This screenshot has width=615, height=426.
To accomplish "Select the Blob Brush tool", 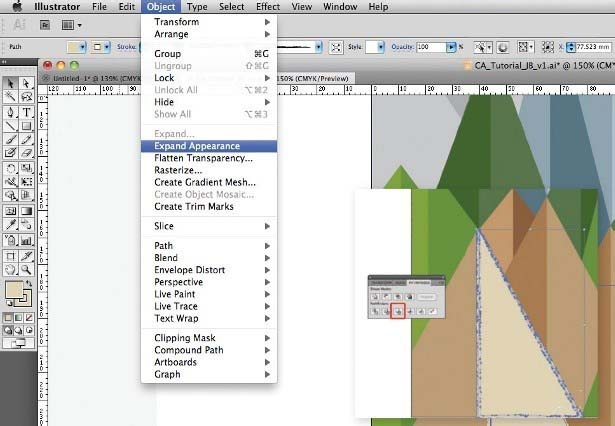I will [x=11, y=153].
